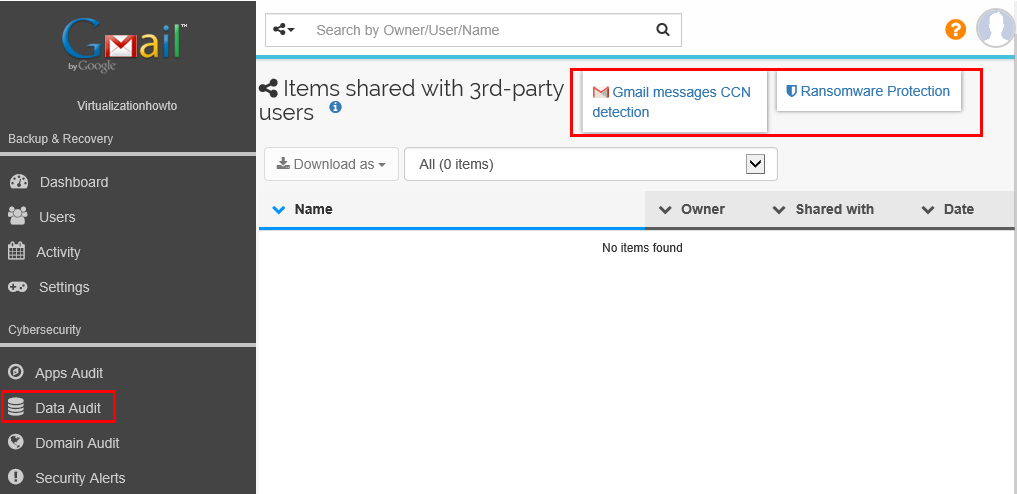This screenshot has height=494, width=1017.
Task: Click the info icon beside the page title
Action: pos(335,107)
